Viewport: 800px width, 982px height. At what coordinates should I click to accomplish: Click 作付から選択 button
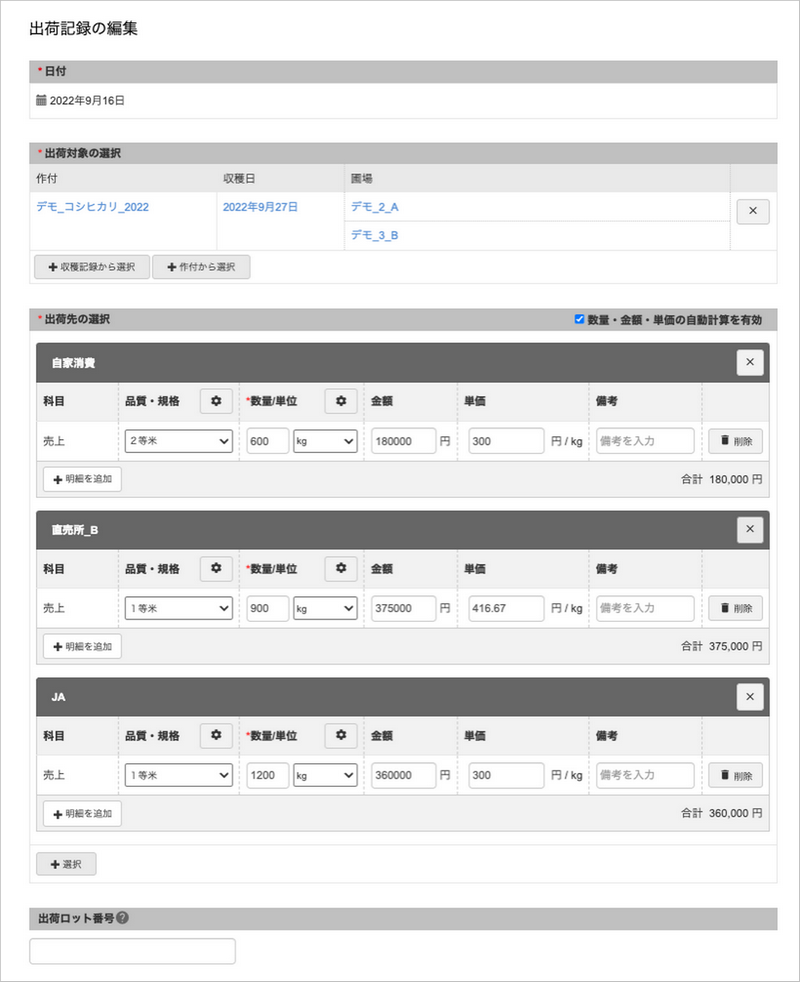coord(201,267)
